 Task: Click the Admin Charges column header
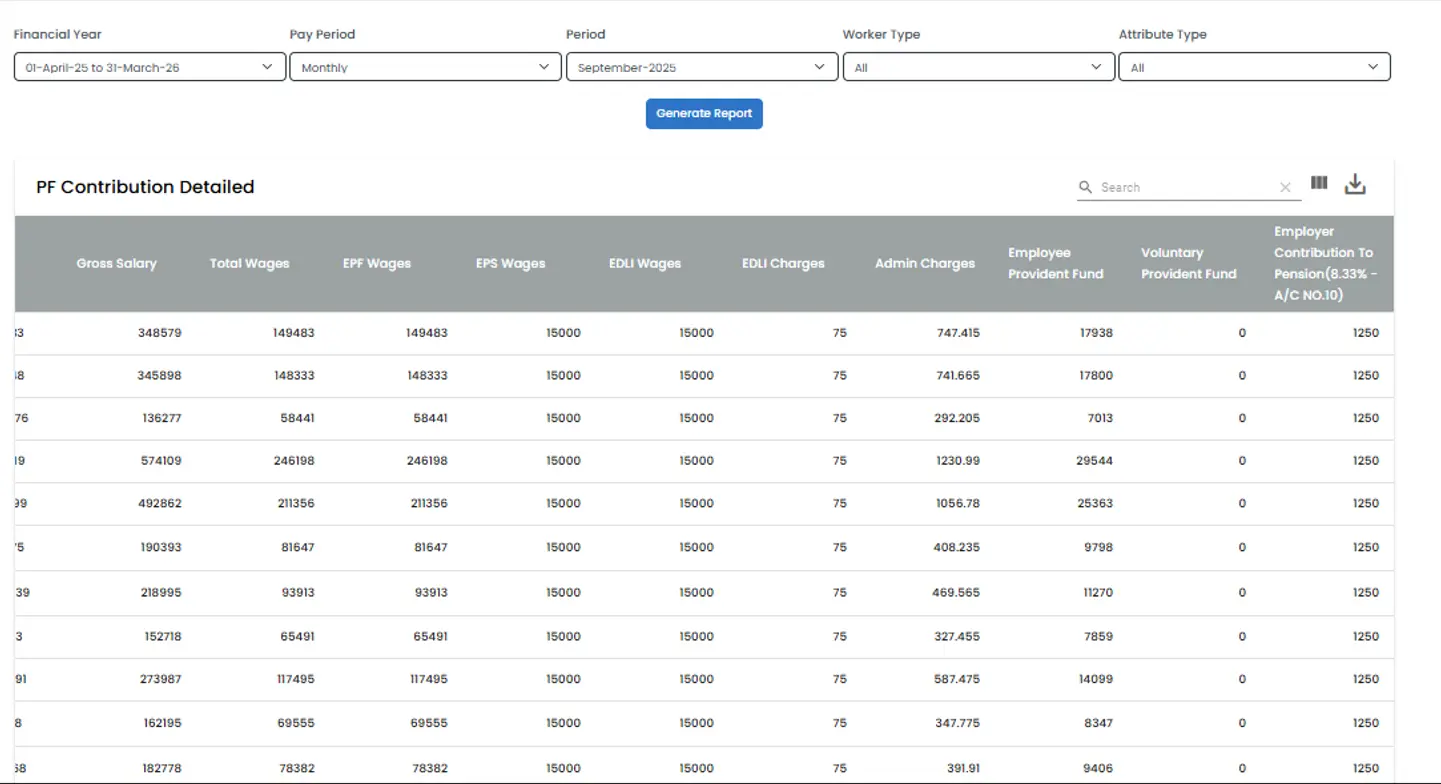[923, 263]
